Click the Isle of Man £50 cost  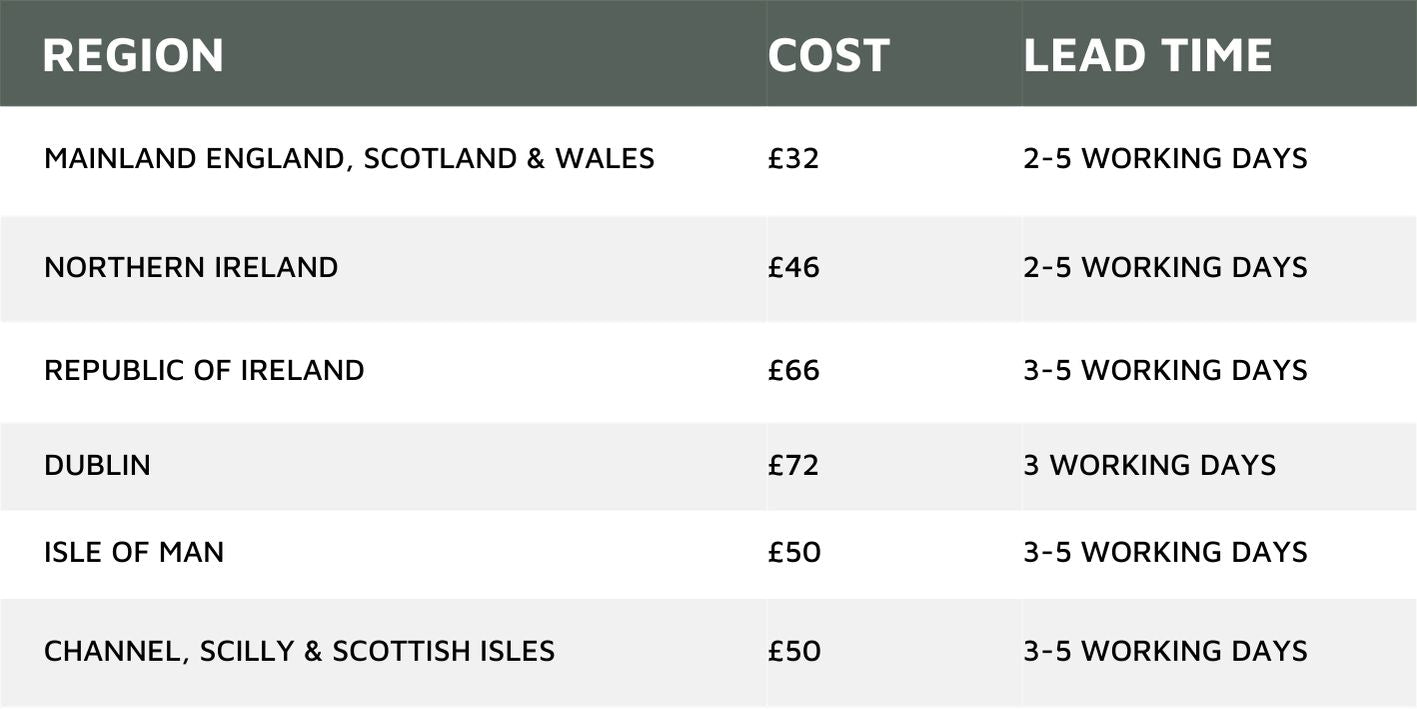[794, 553]
